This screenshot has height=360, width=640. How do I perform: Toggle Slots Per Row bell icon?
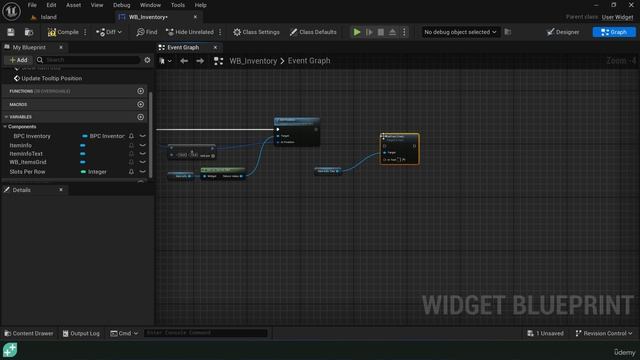pos(131,172)
